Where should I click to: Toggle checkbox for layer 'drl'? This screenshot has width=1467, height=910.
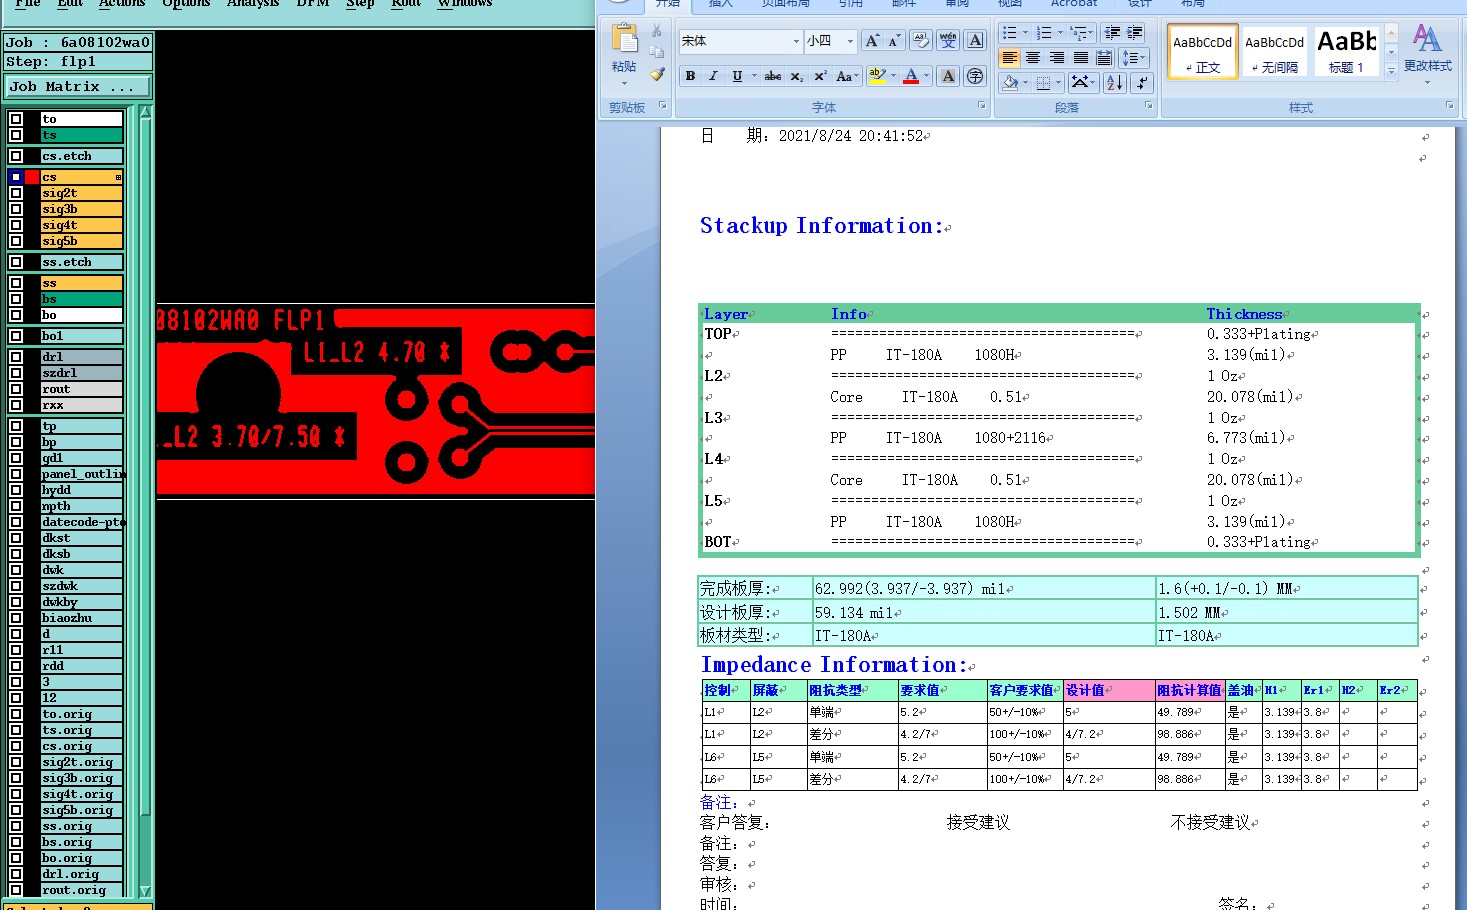(x=16, y=357)
